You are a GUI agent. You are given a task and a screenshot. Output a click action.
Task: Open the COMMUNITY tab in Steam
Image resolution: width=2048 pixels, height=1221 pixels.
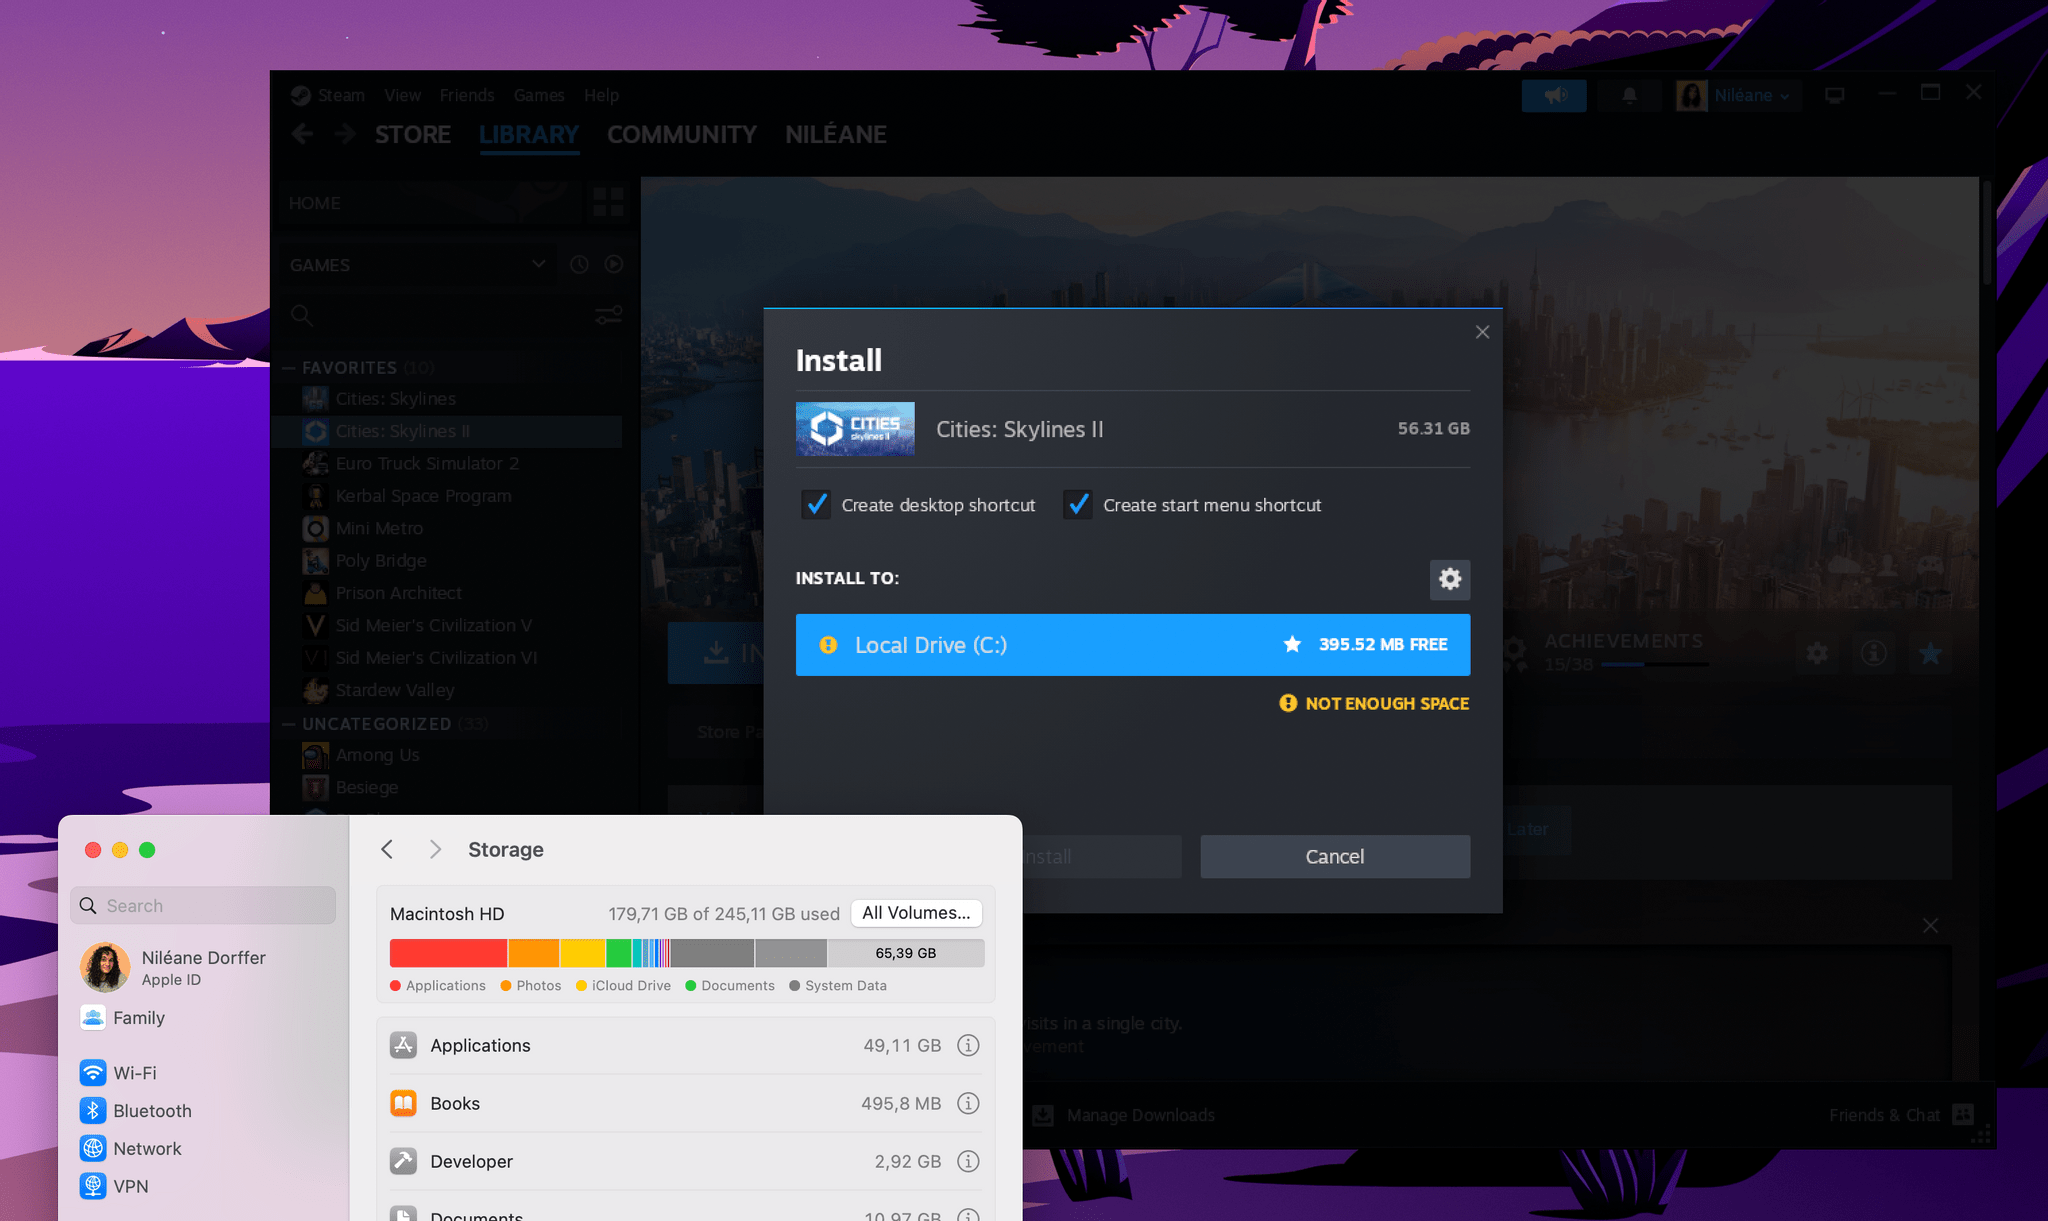click(682, 134)
